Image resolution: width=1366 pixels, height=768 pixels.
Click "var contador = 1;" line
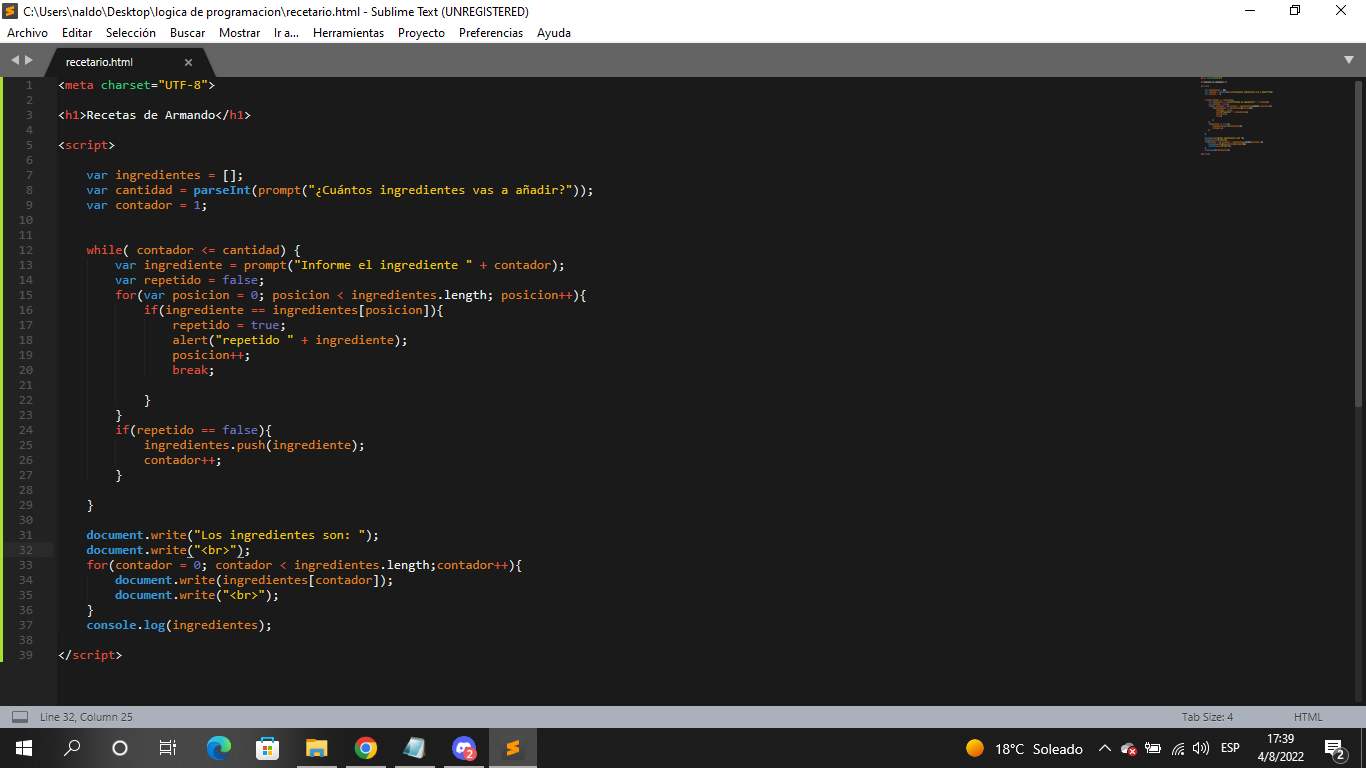[147, 205]
